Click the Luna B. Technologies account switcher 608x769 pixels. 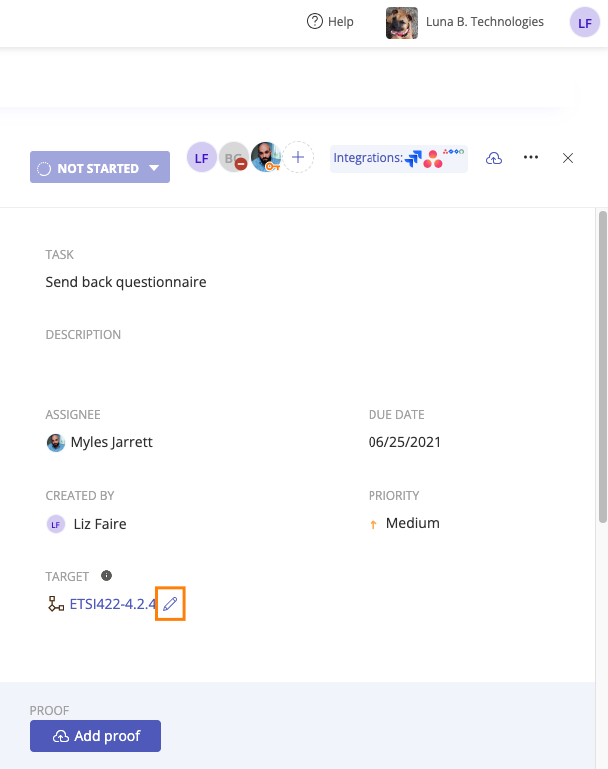pos(465,23)
